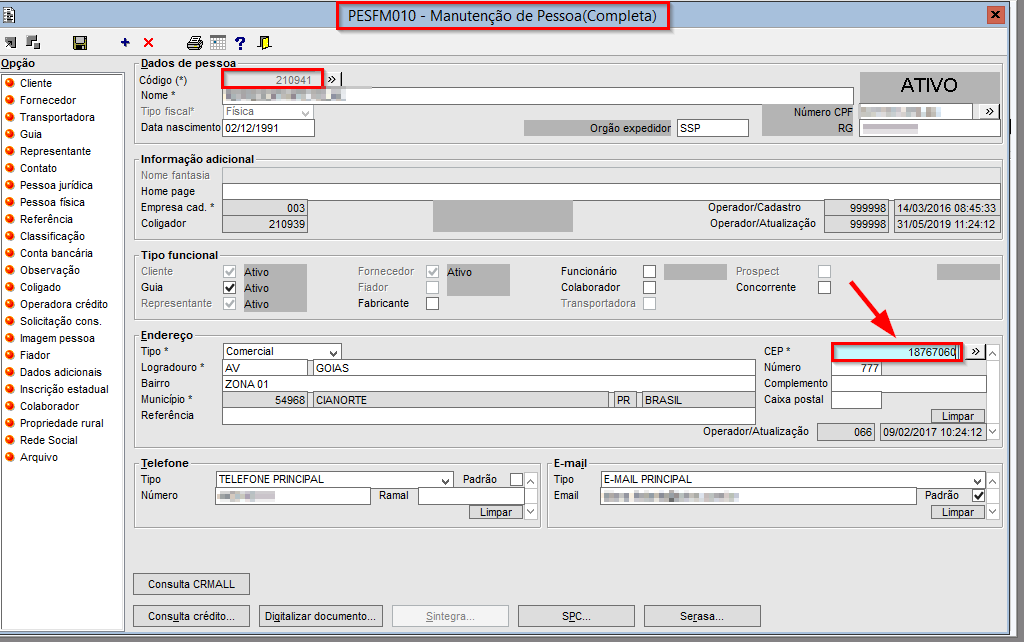
Task: Click the orange bullet beside Representante
Action: click(x=10, y=150)
